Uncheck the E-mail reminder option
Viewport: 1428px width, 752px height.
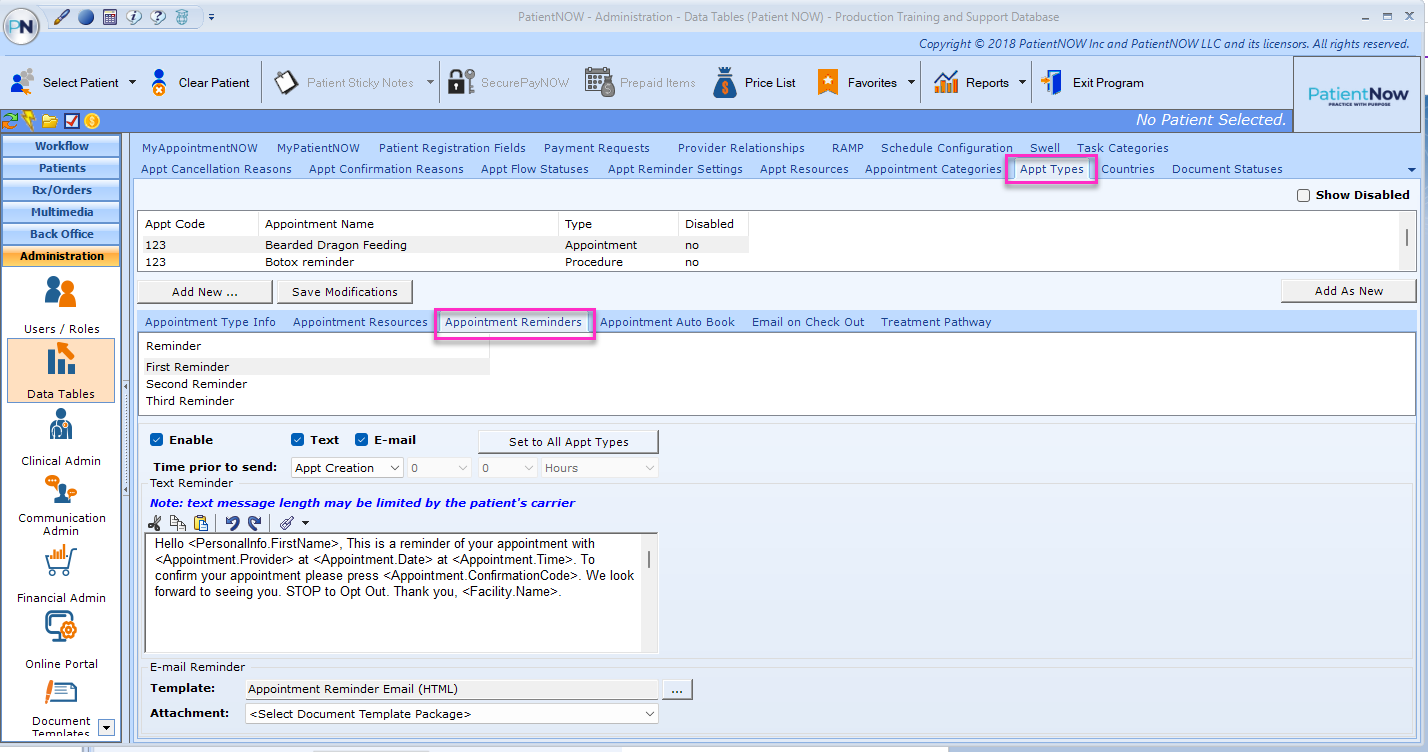tap(361, 439)
